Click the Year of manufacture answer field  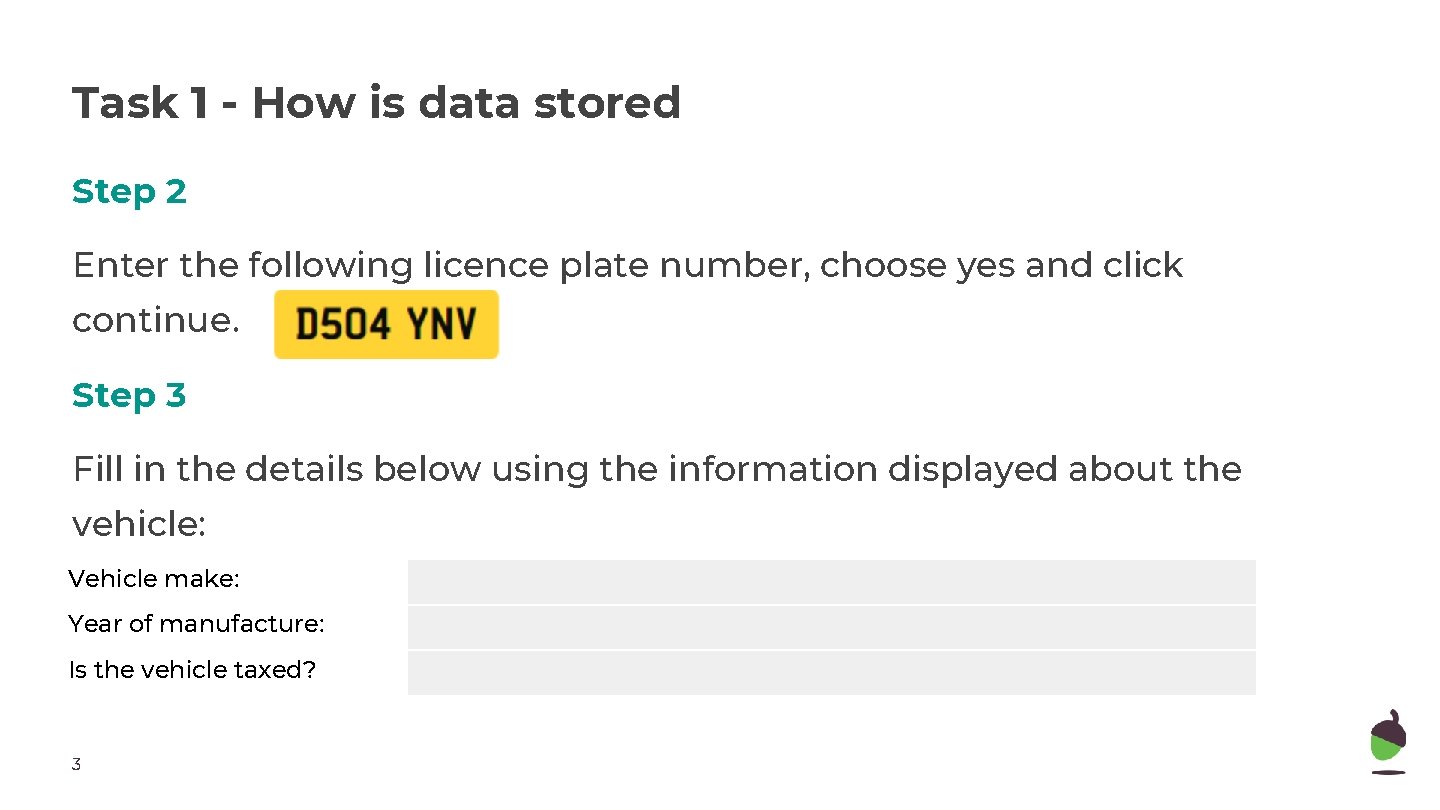pos(831,627)
